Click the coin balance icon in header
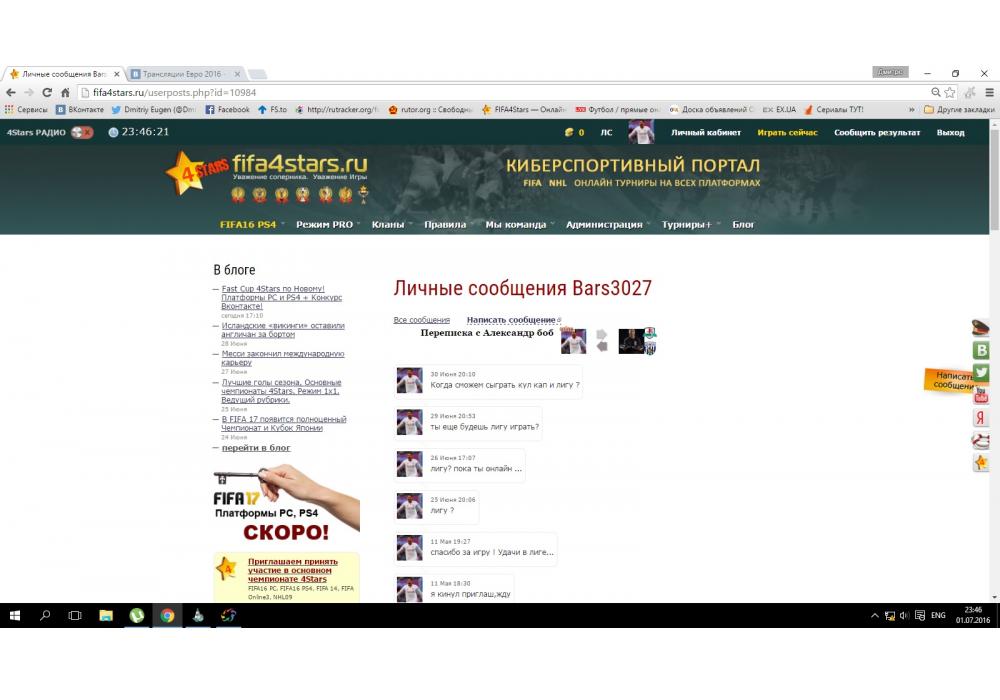The width and height of the screenshot is (1000, 700). [x=569, y=133]
